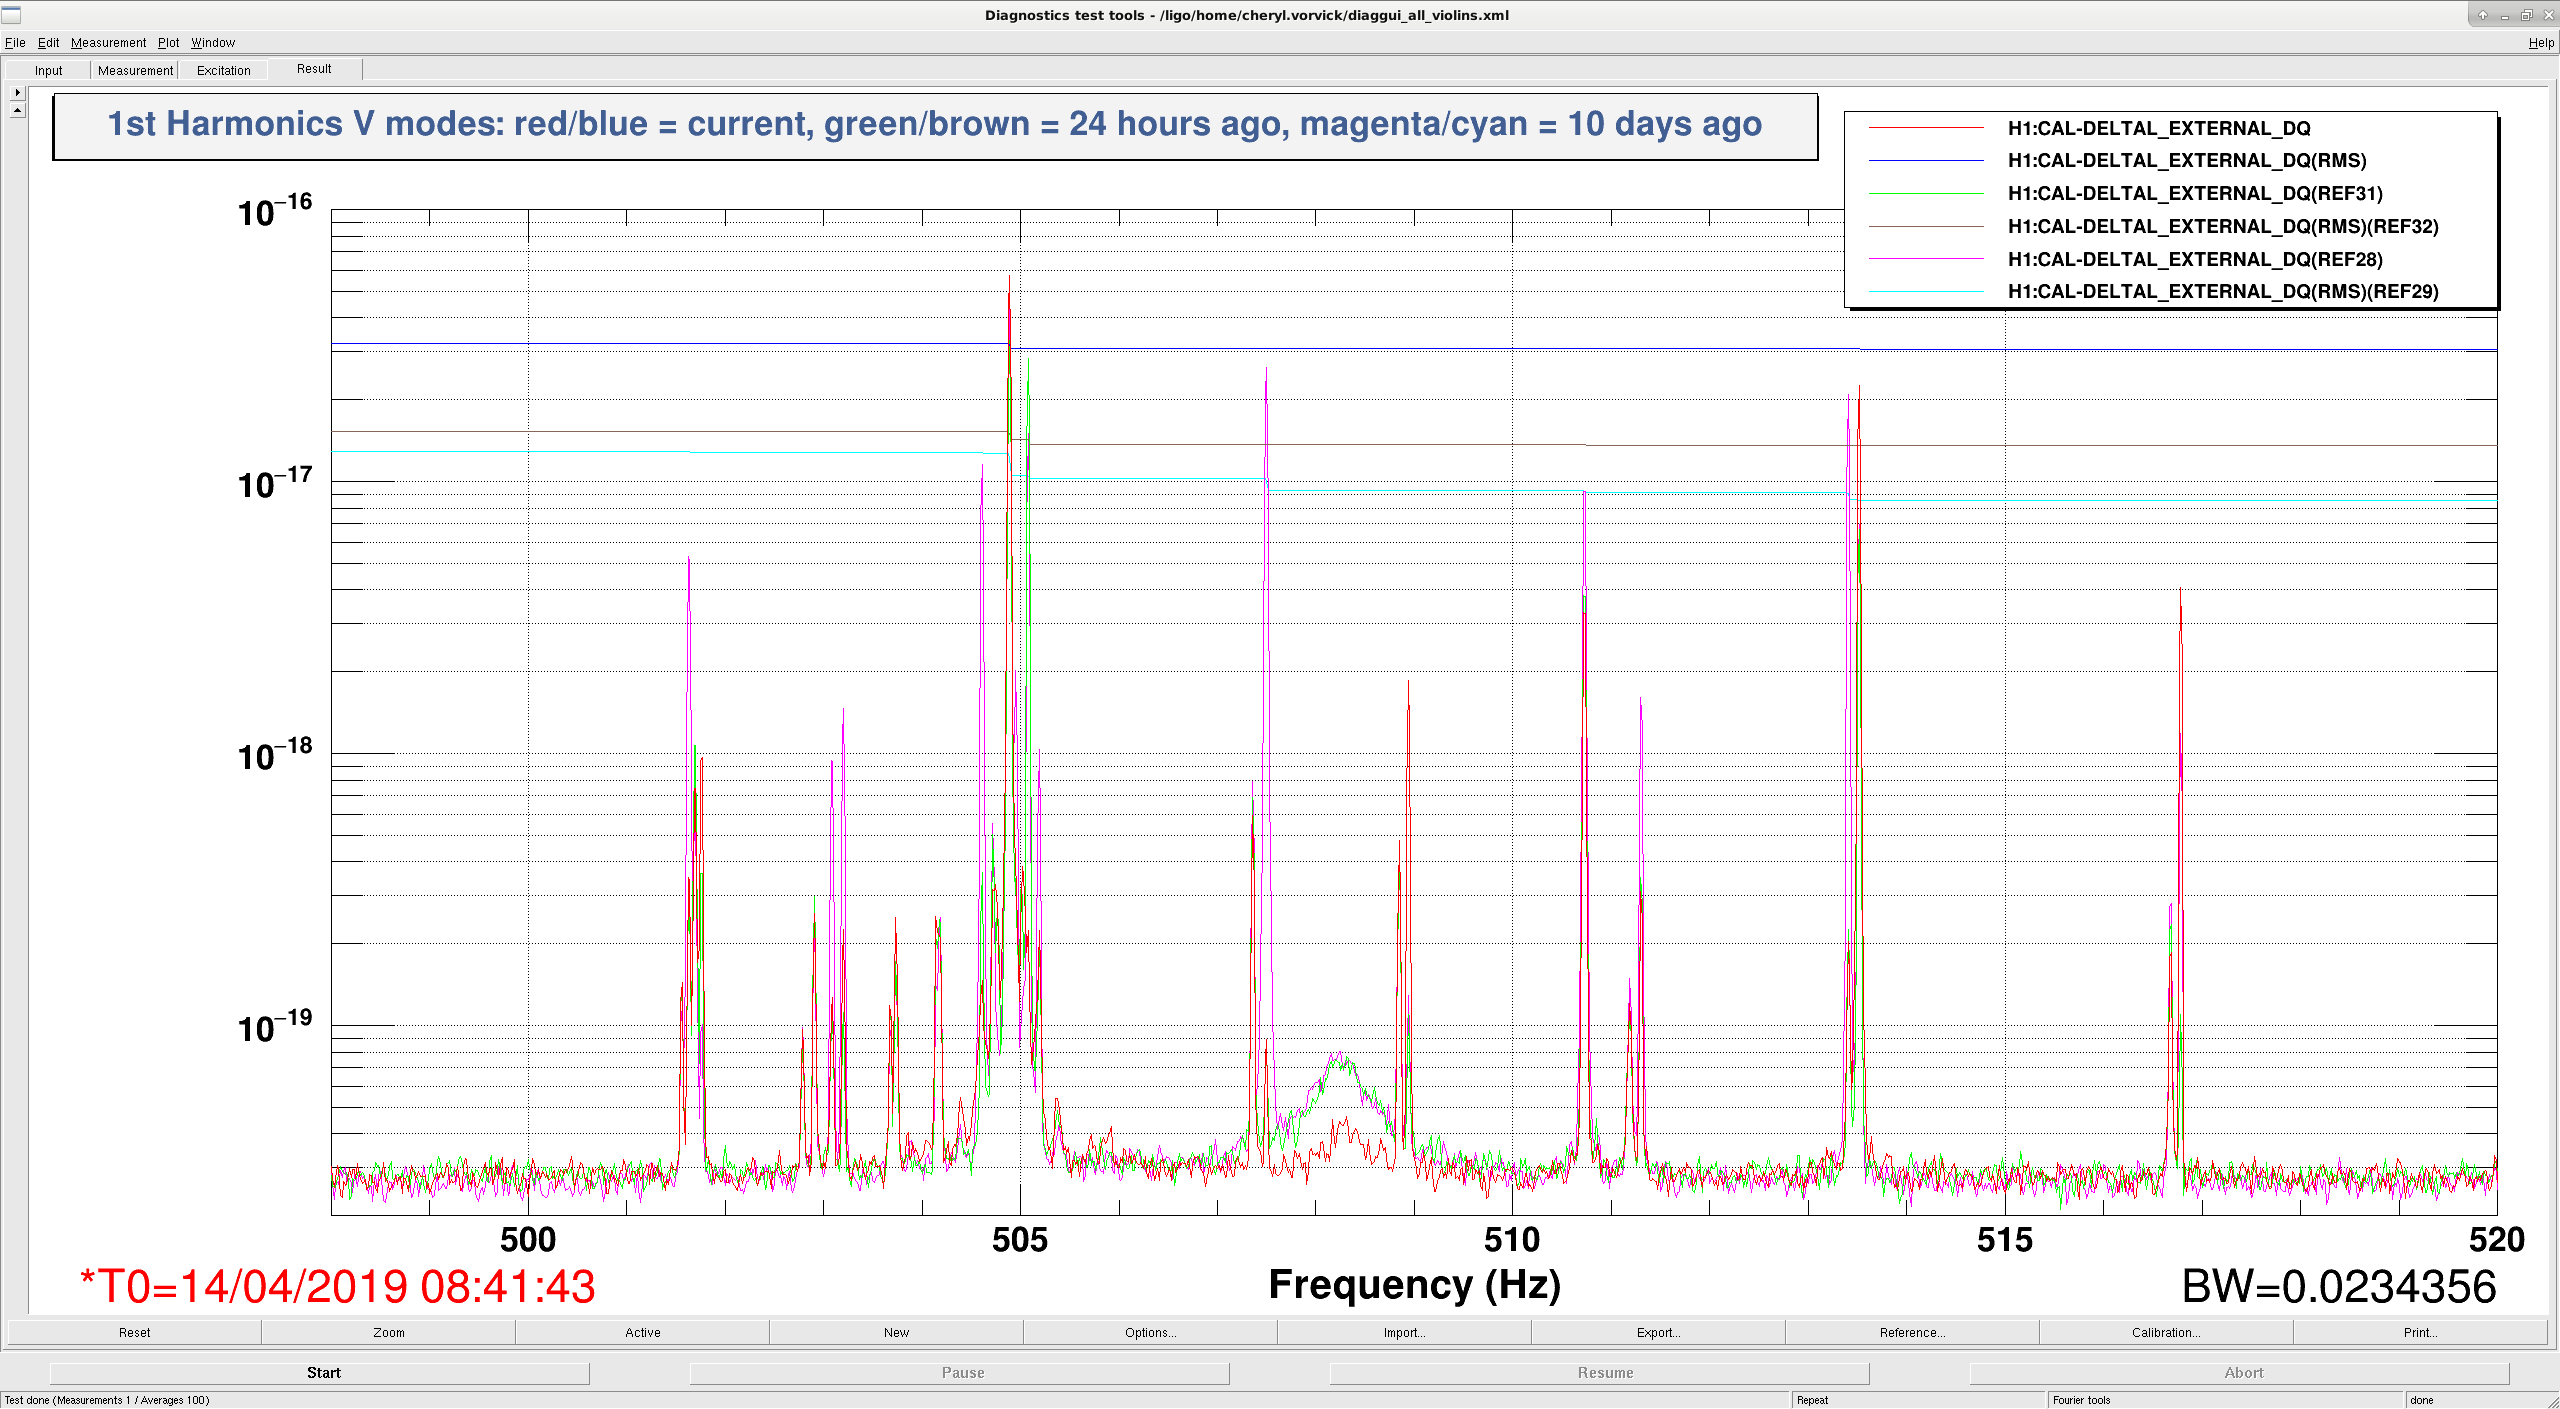Switch to the Excitation tab

(223, 71)
